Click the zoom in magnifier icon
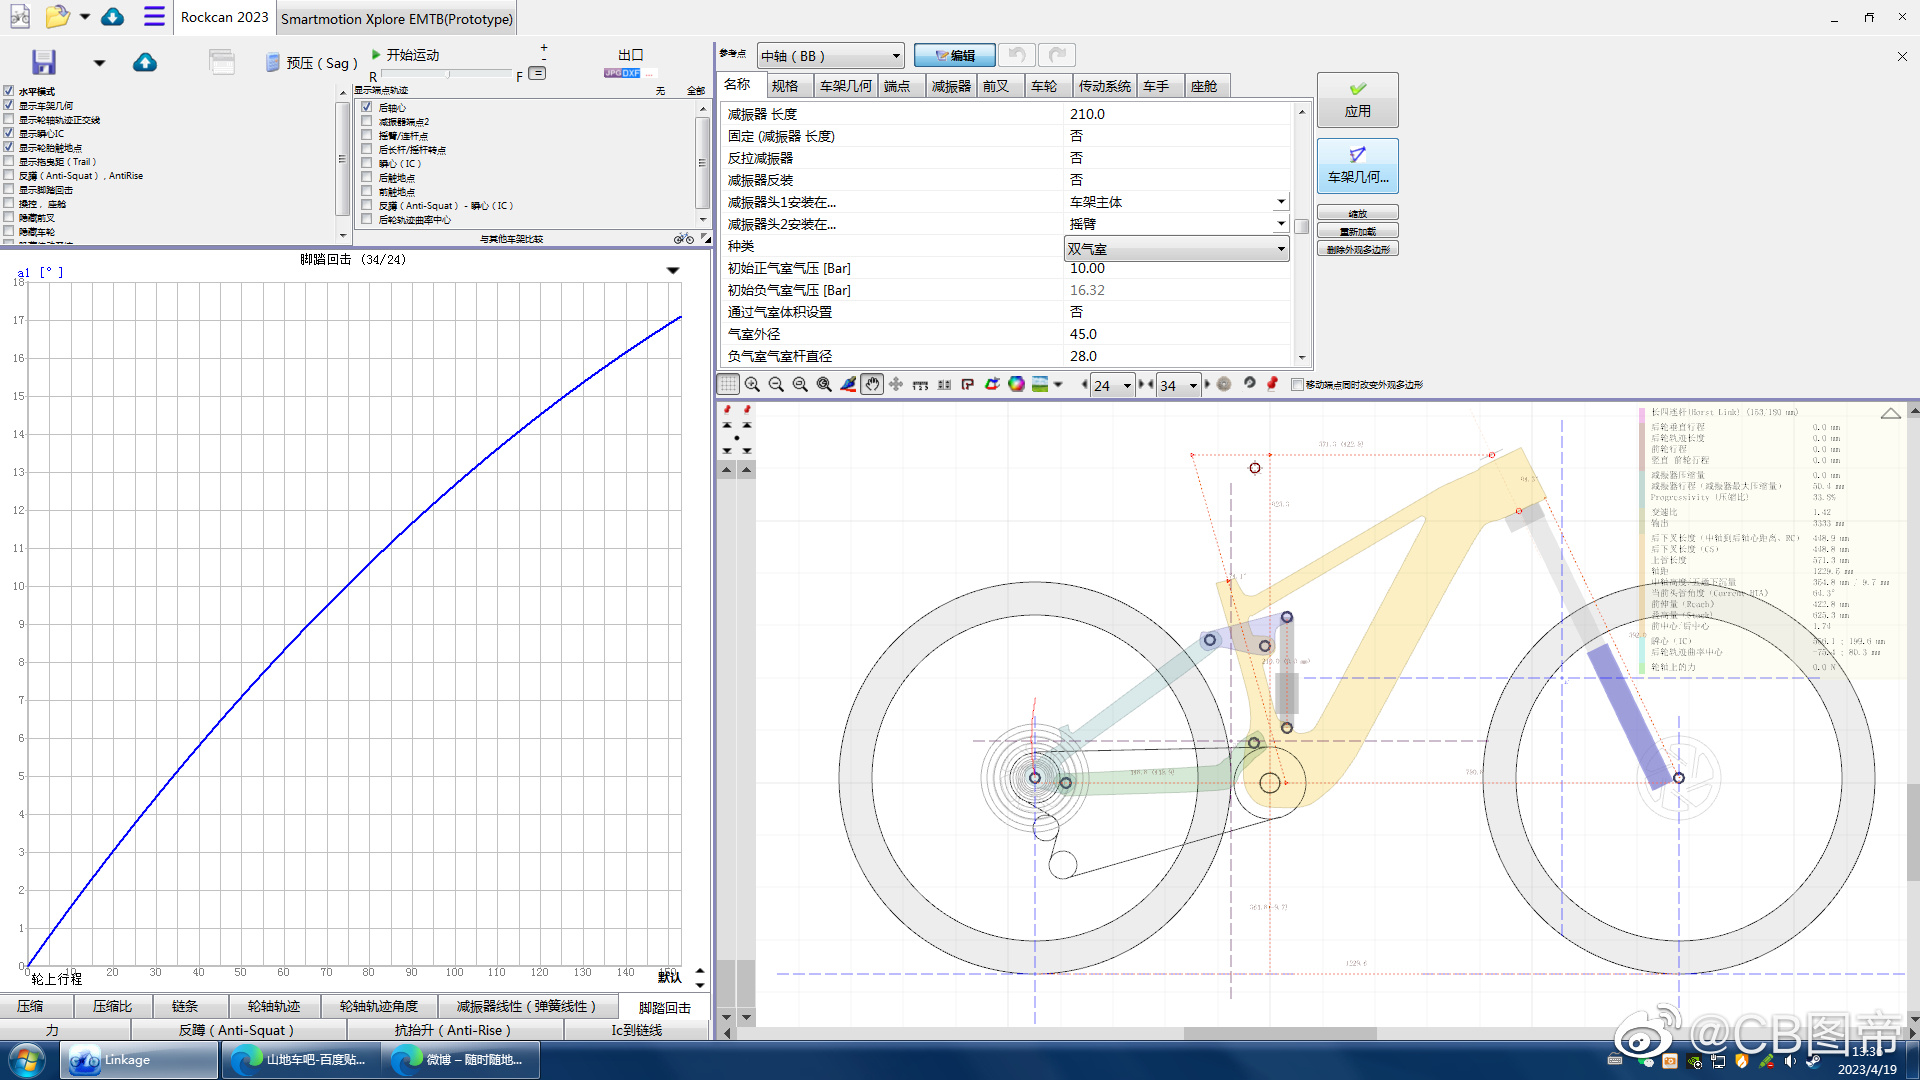 [x=752, y=384]
